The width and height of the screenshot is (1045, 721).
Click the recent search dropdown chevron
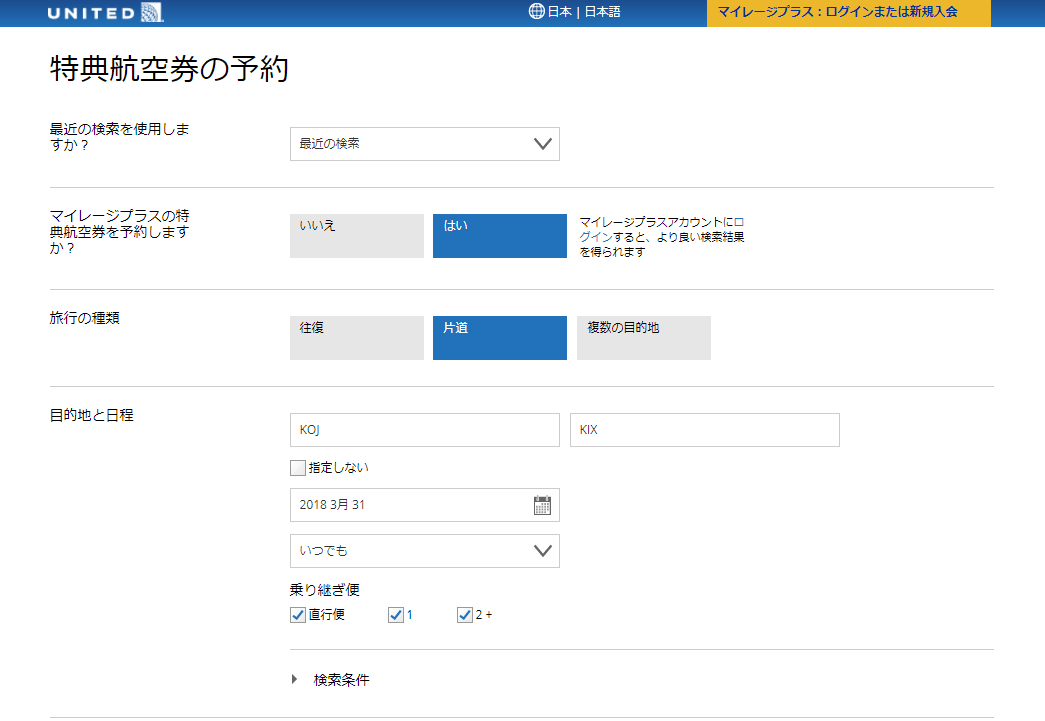coord(543,144)
